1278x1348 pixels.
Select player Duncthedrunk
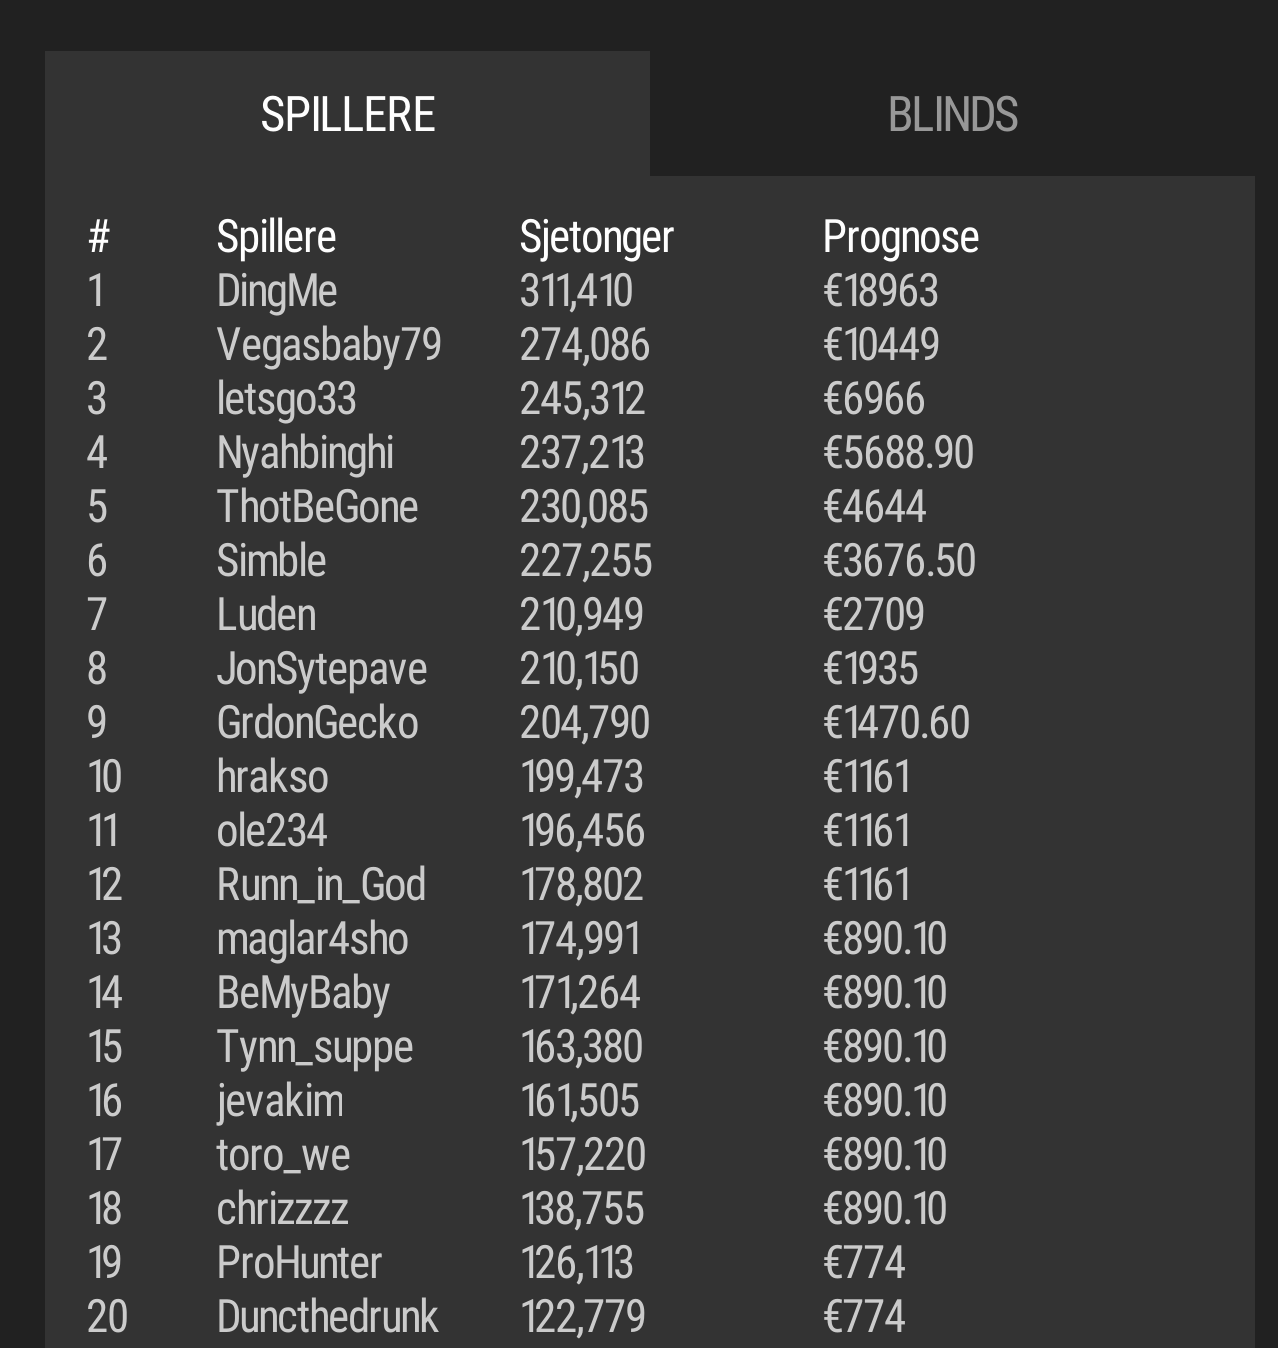click(x=327, y=1317)
